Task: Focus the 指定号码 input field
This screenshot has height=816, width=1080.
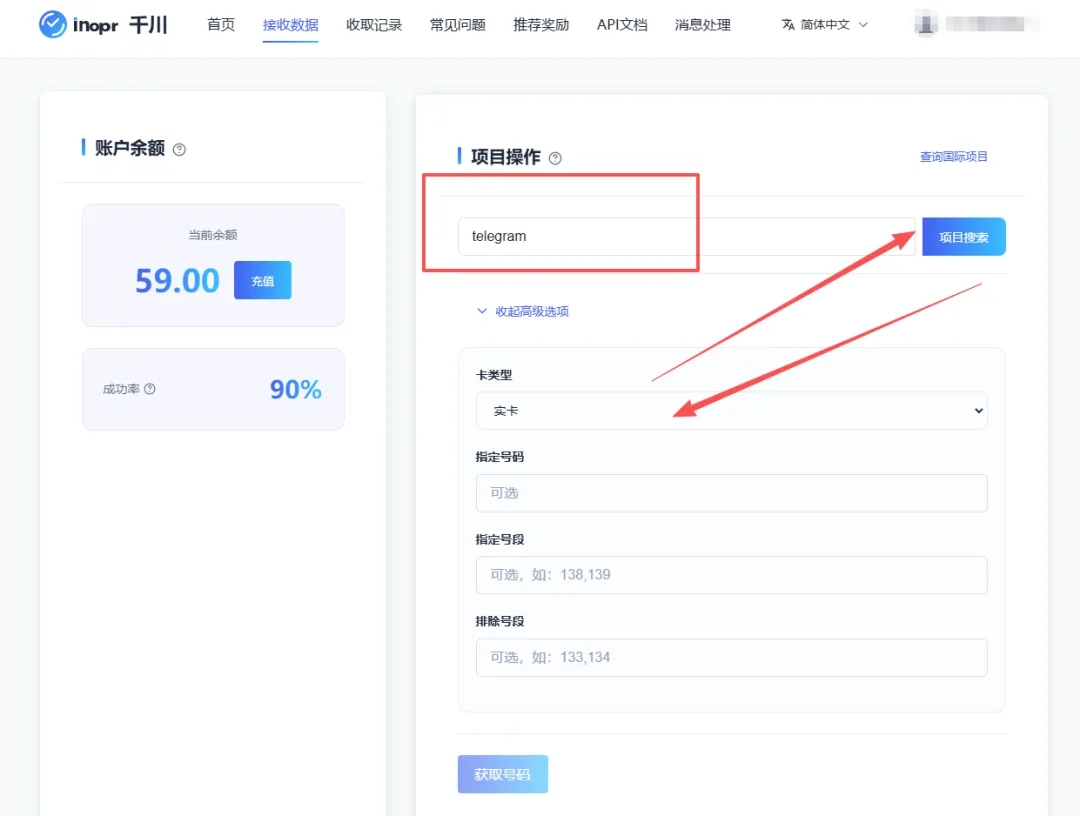Action: click(731, 493)
